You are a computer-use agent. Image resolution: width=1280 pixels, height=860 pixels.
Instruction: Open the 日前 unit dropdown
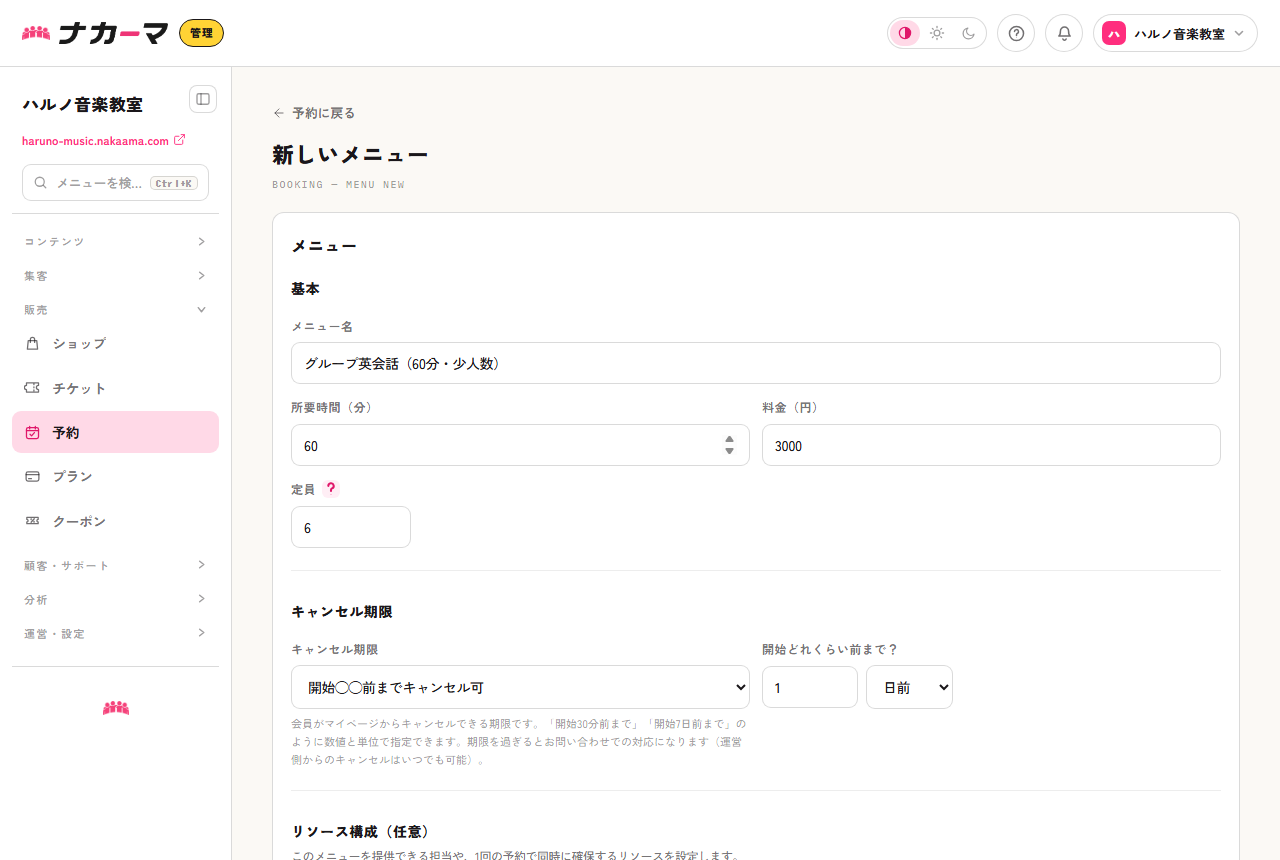pyautogui.click(x=909, y=687)
